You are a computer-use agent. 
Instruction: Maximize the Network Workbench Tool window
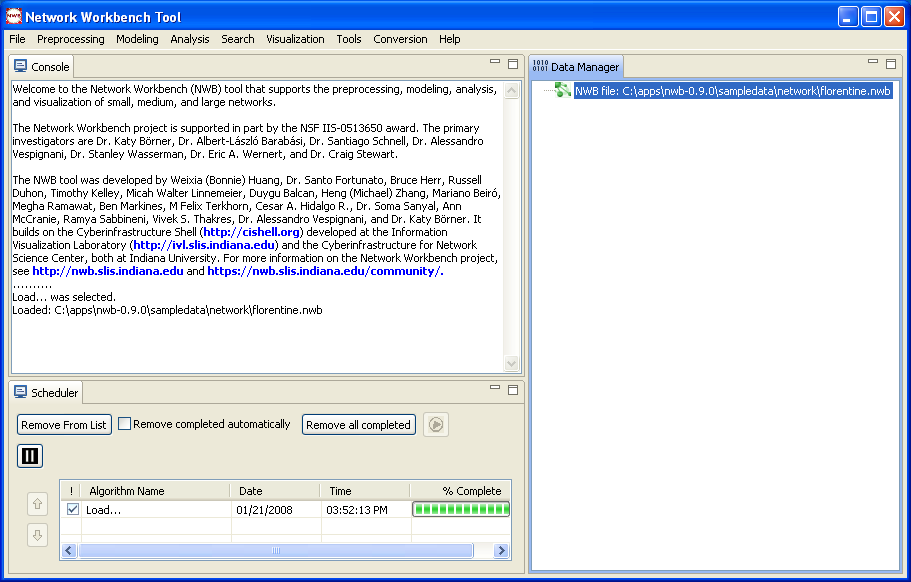[x=871, y=17]
